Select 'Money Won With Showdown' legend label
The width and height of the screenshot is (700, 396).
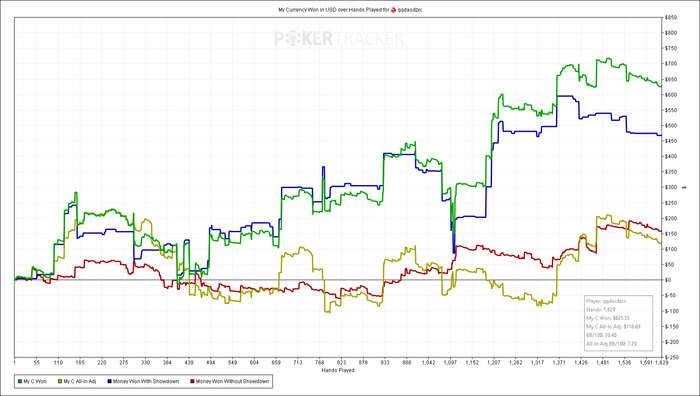[x=146, y=381]
